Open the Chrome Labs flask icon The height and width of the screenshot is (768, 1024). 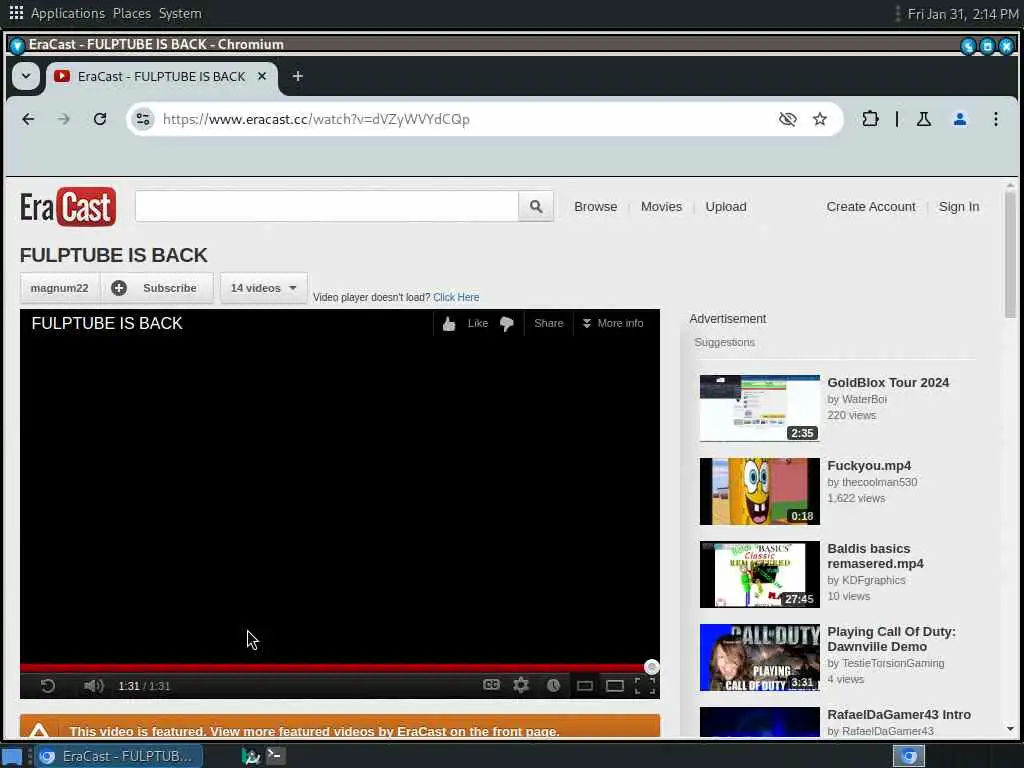point(923,119)
